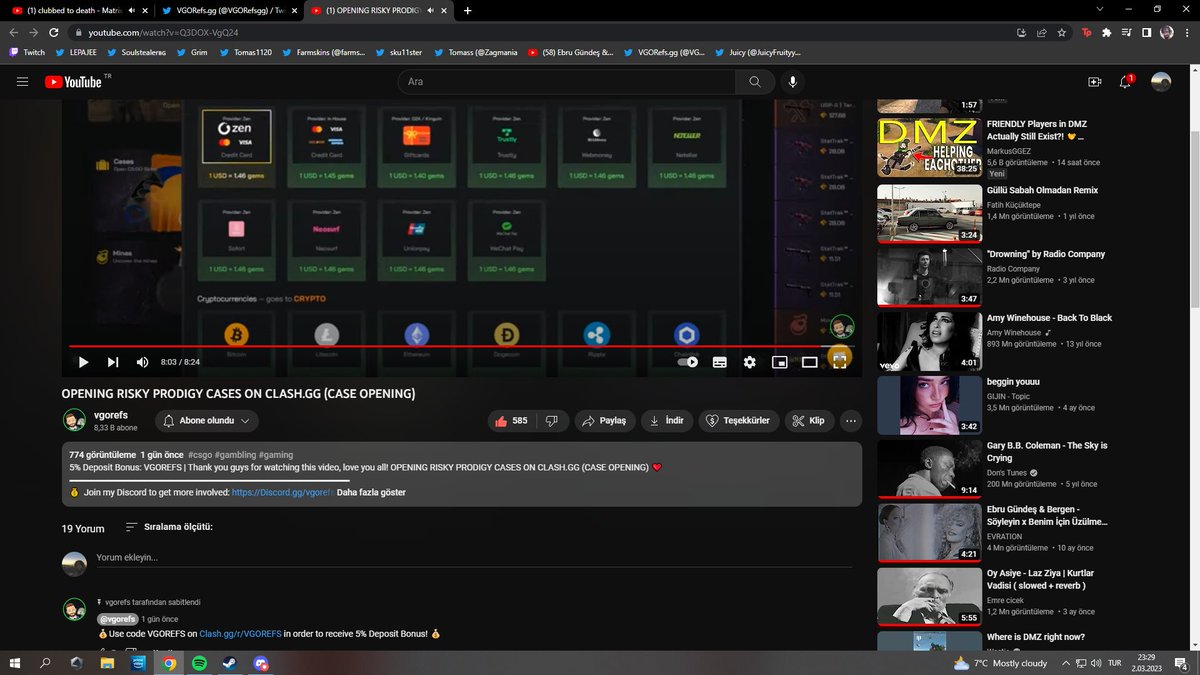Open the Clash.gg/r/VGOREFS link in pinned comment
The height and width of the screenshot is (675, 1200).
point(240,634)
